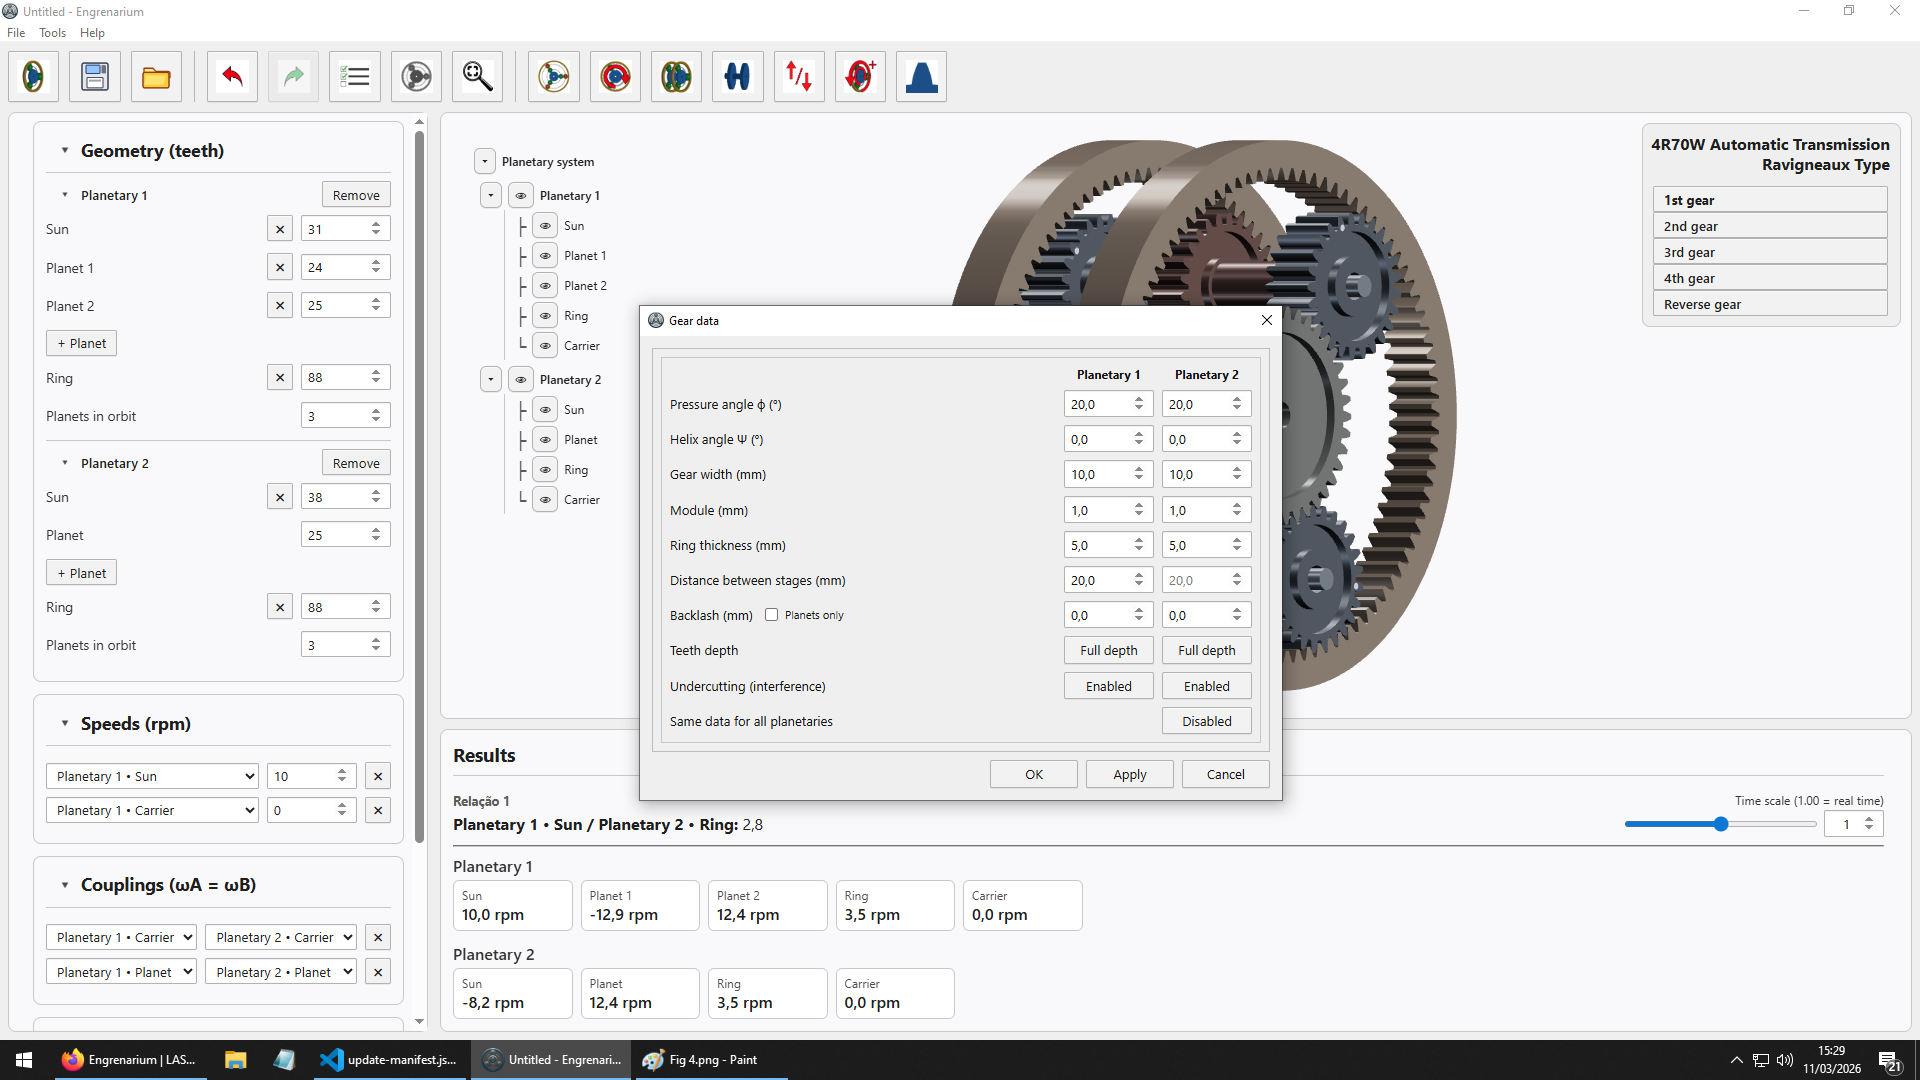
Task: Click the red up-down arrows icon
Action: coord(798,77)
